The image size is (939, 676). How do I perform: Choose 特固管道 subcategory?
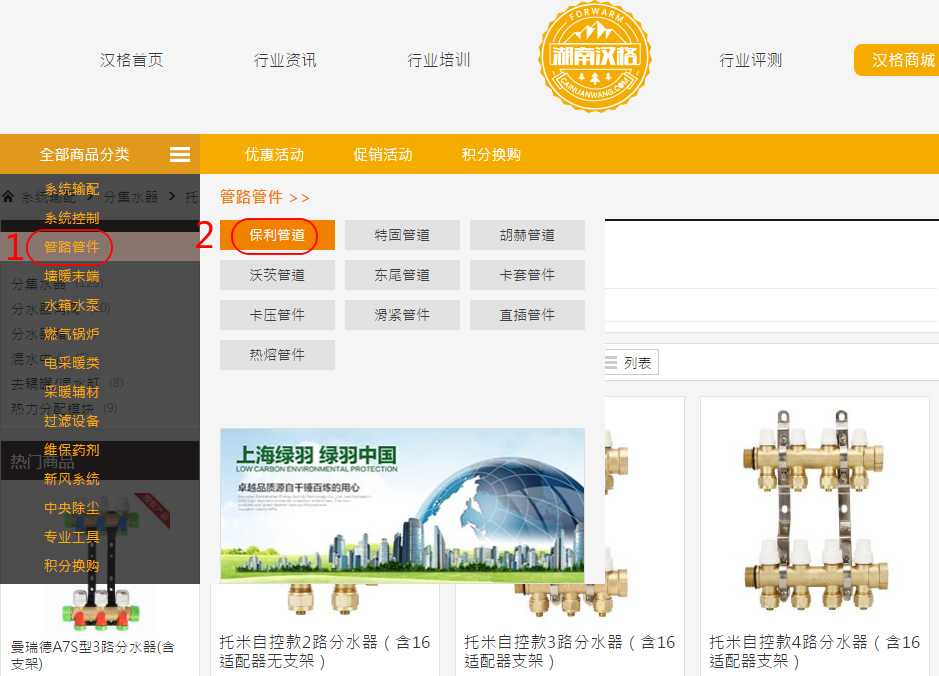[402, 235]
